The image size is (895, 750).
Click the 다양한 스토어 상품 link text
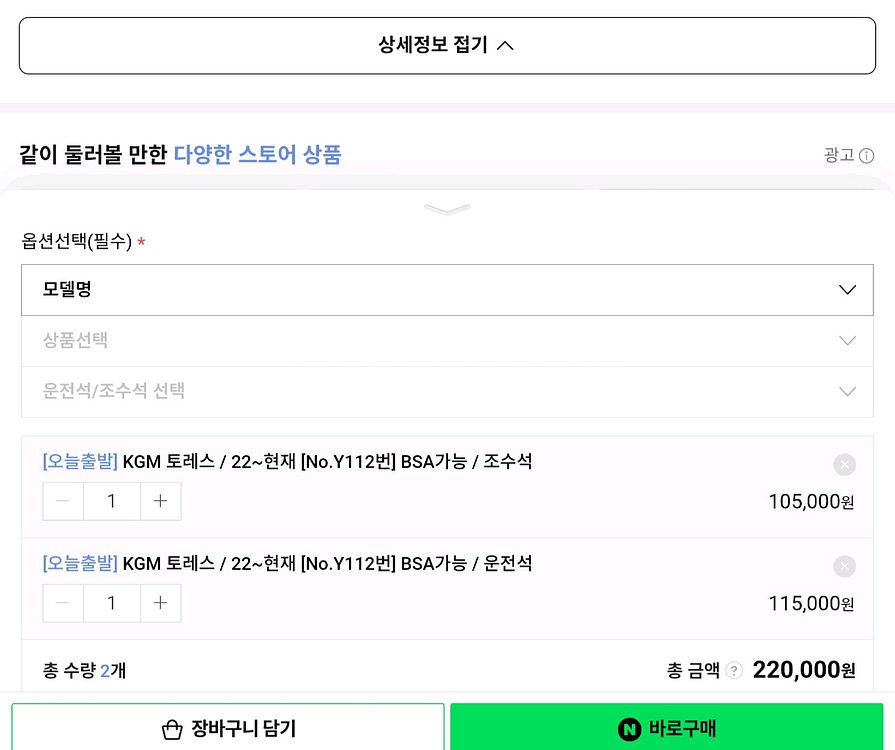tap(257, 155)
